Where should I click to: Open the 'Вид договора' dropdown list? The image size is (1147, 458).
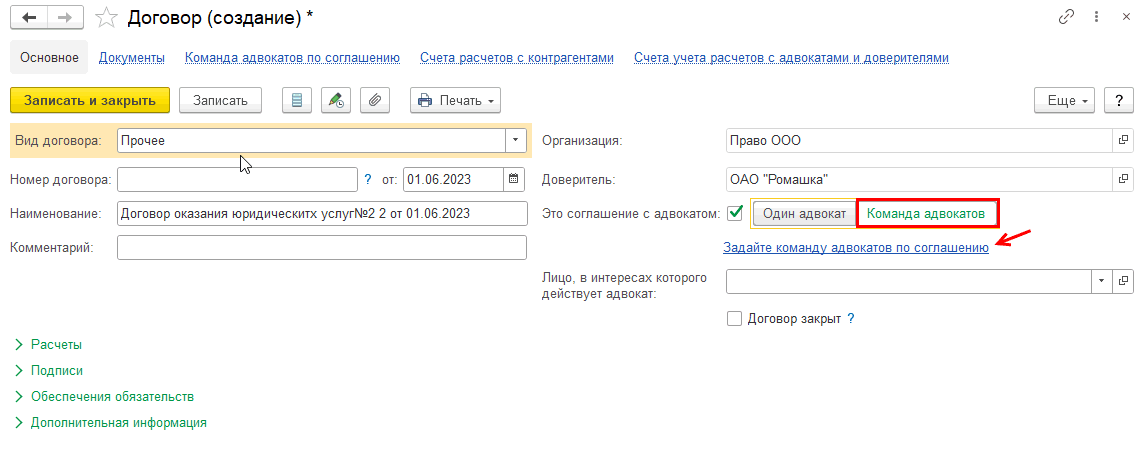coord(515,141)
